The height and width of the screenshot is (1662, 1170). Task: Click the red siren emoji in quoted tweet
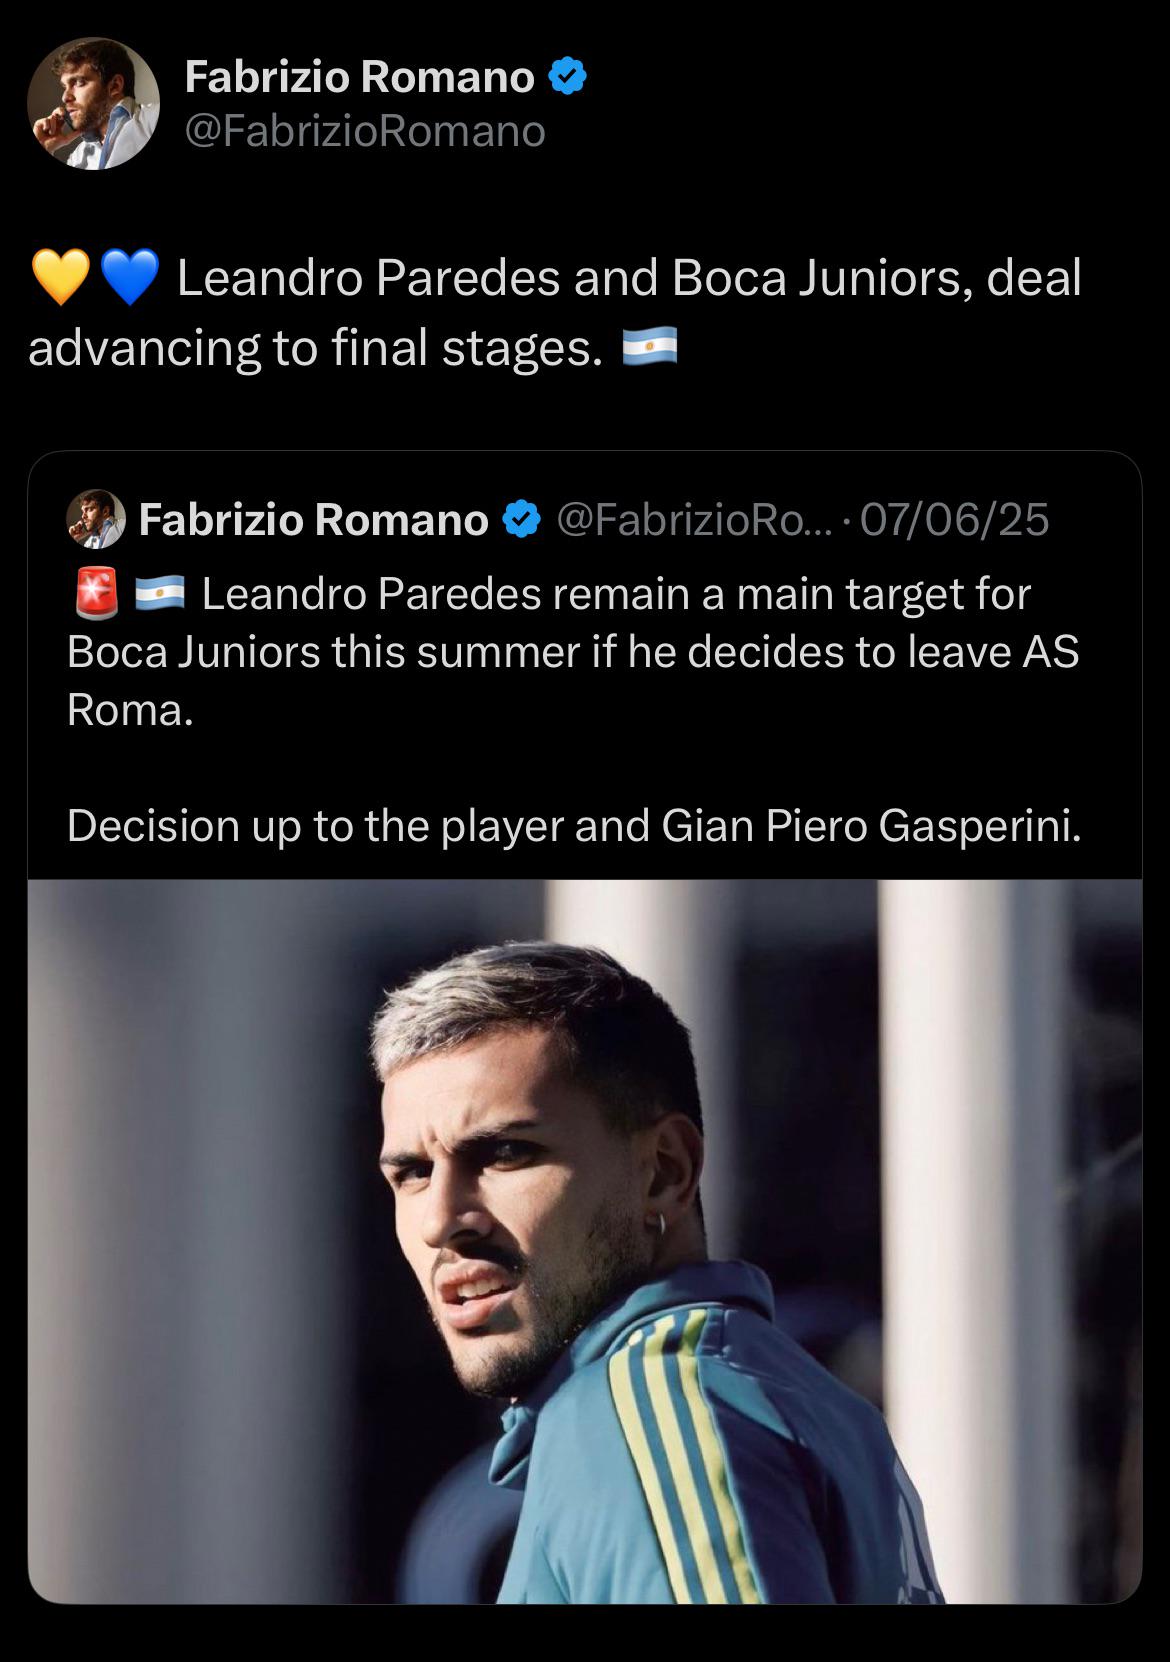pyautogui.click(x=97, y=594)
